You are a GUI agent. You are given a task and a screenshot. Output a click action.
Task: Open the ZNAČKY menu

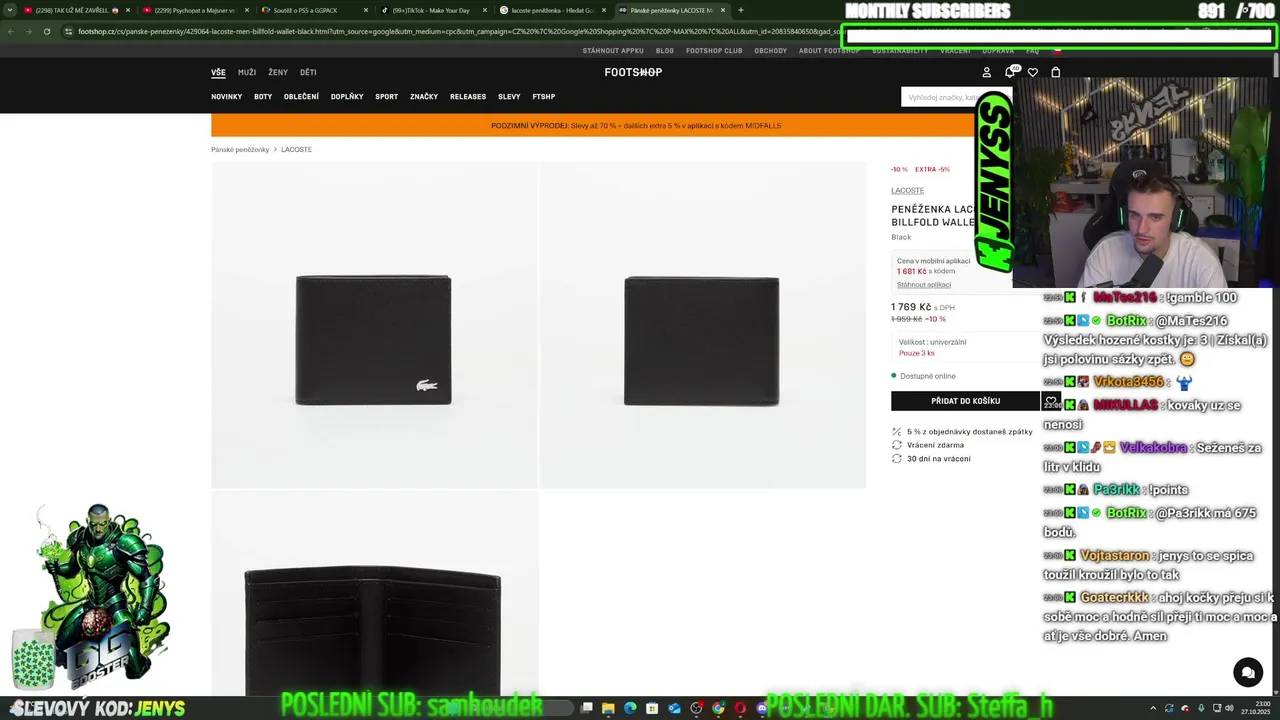tap(424, 97)
